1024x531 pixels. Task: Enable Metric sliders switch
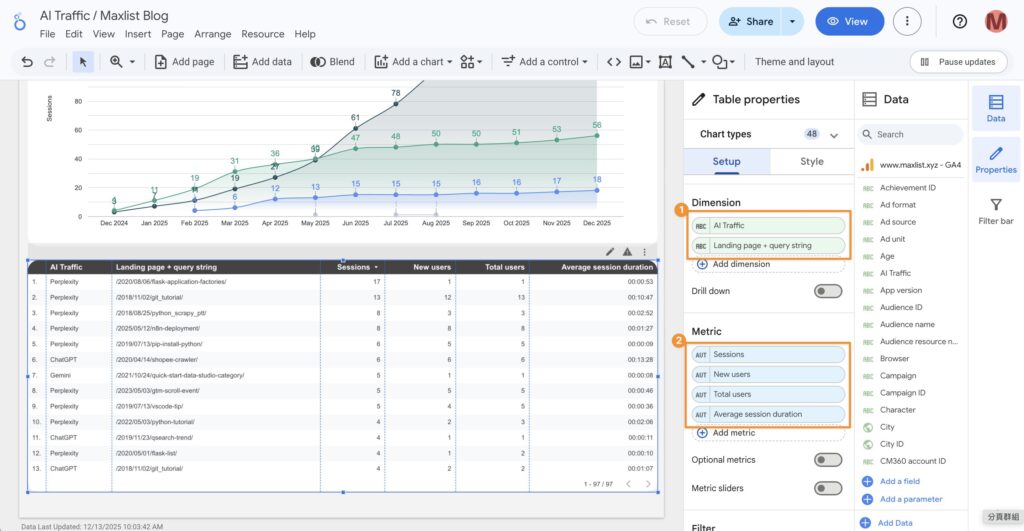[827, 488]
